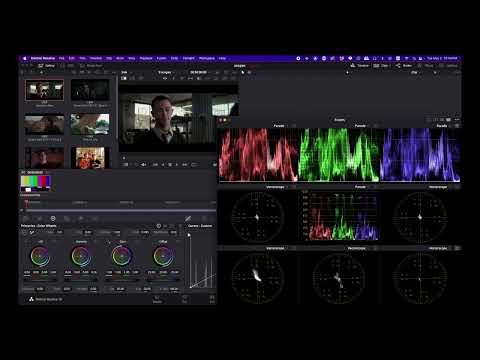
Task: Toggle the Gallery panel button
Action: pyautogui.click(x=47, y=66)
